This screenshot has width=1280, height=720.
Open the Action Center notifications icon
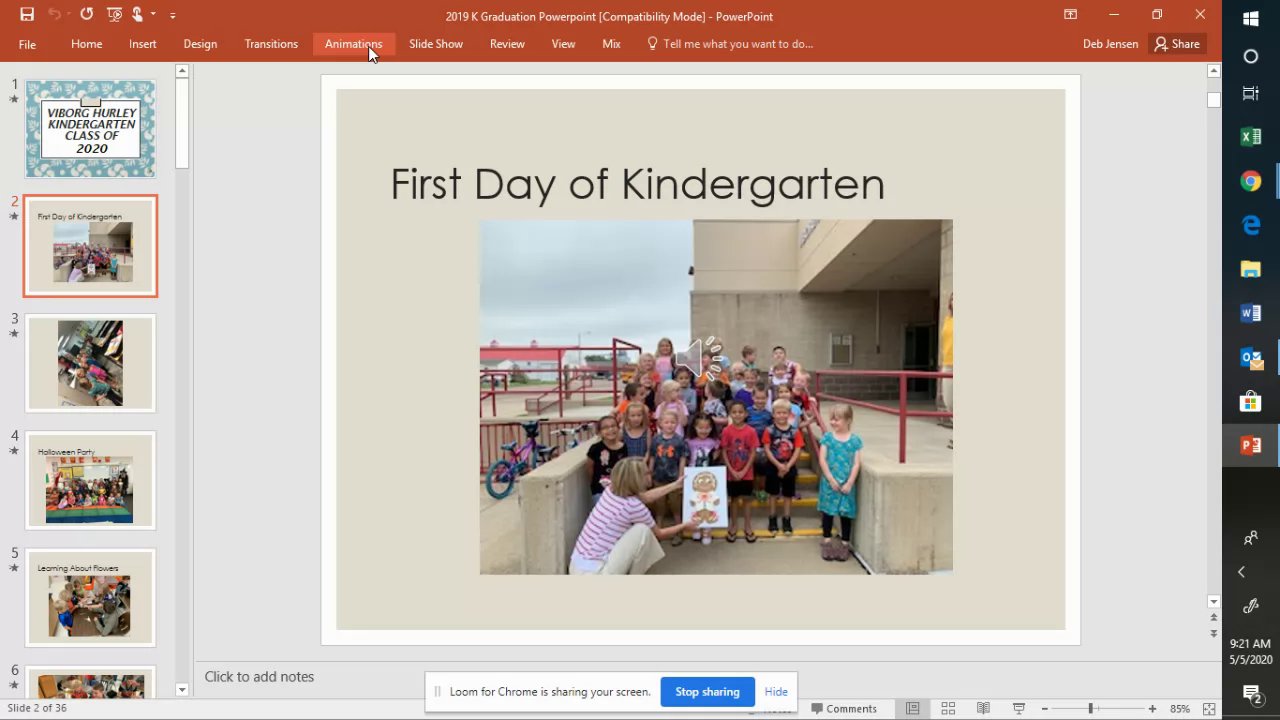[1251, 693]
